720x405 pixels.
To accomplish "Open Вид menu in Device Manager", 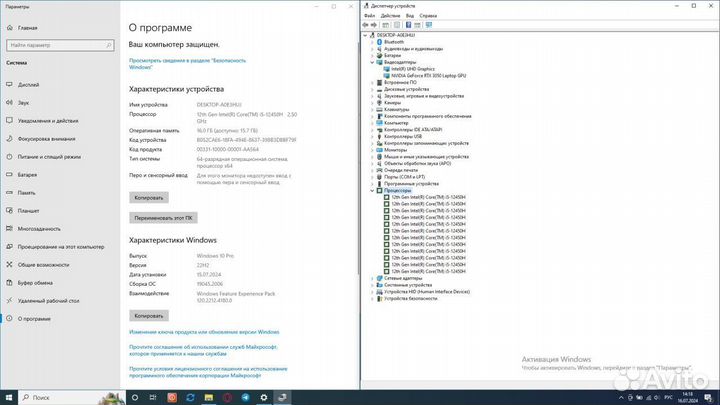I will (410, 16).
